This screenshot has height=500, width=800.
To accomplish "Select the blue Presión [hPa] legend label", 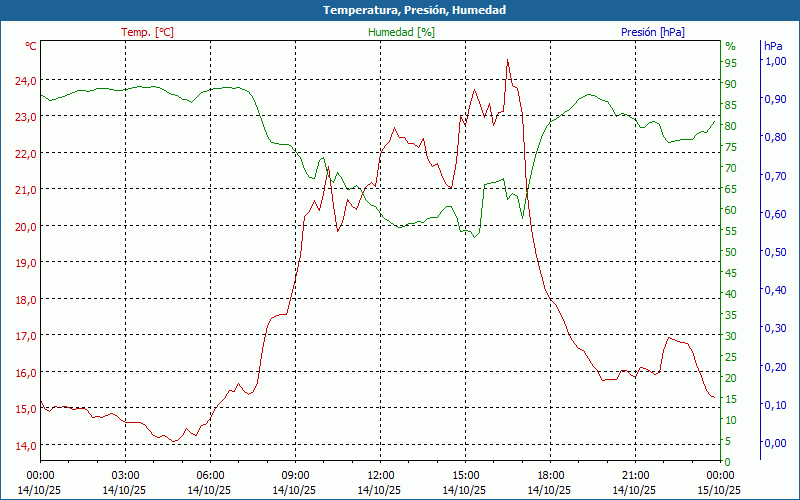I will pos(652,32).
